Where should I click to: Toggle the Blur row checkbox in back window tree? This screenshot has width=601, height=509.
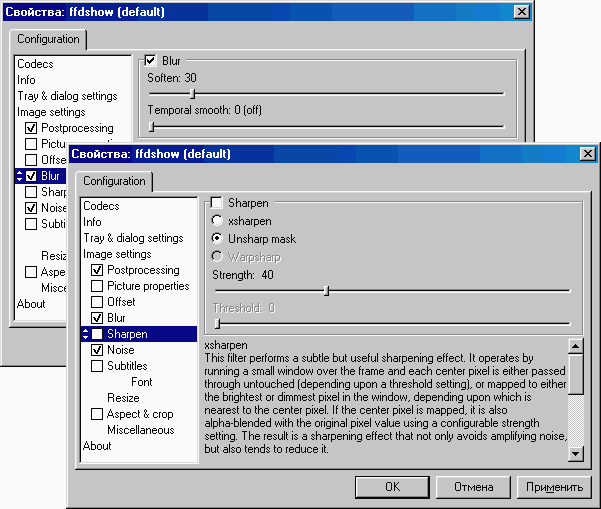31,176
